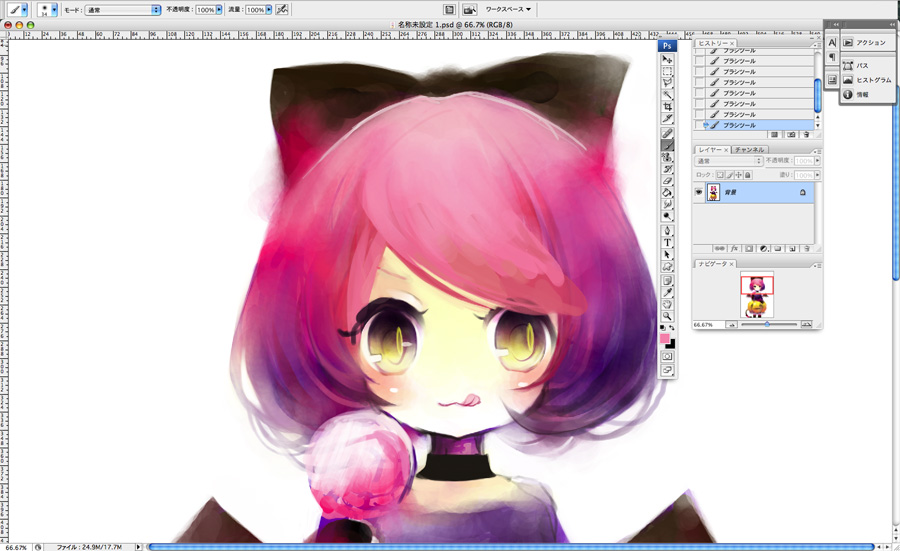Open the Actions panel

coord(866,42)
